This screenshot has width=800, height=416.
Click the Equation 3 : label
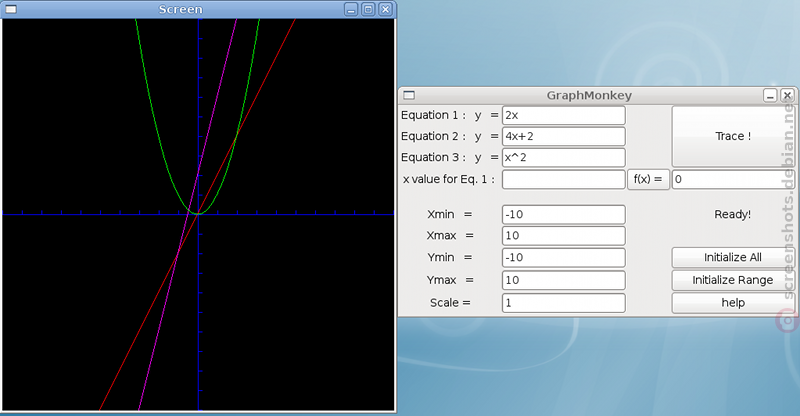pos(433,157)
